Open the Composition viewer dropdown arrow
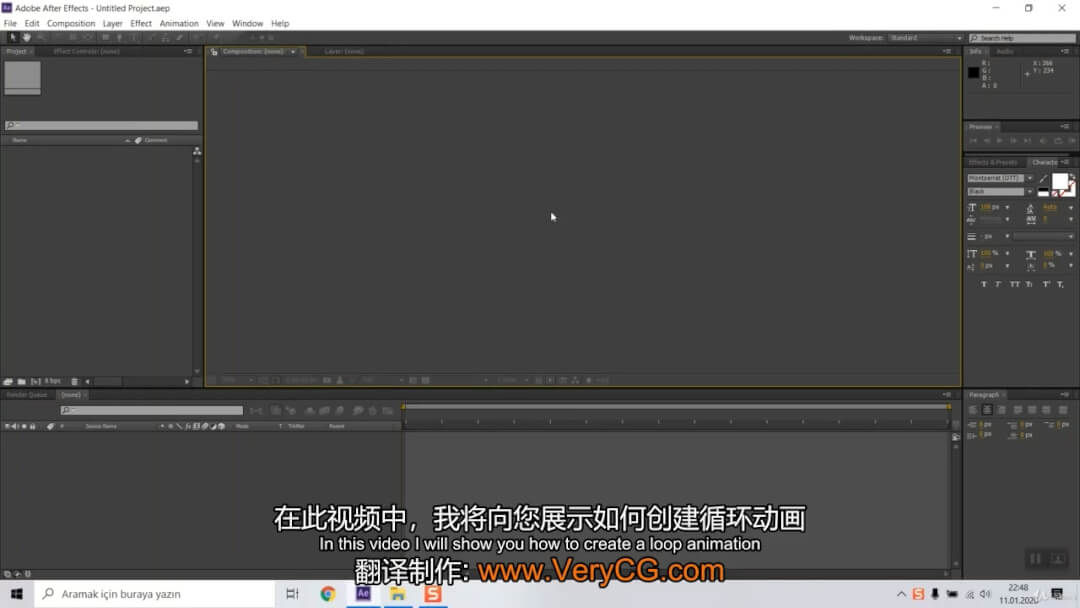1080x608 pixels. tap(293, 52)
